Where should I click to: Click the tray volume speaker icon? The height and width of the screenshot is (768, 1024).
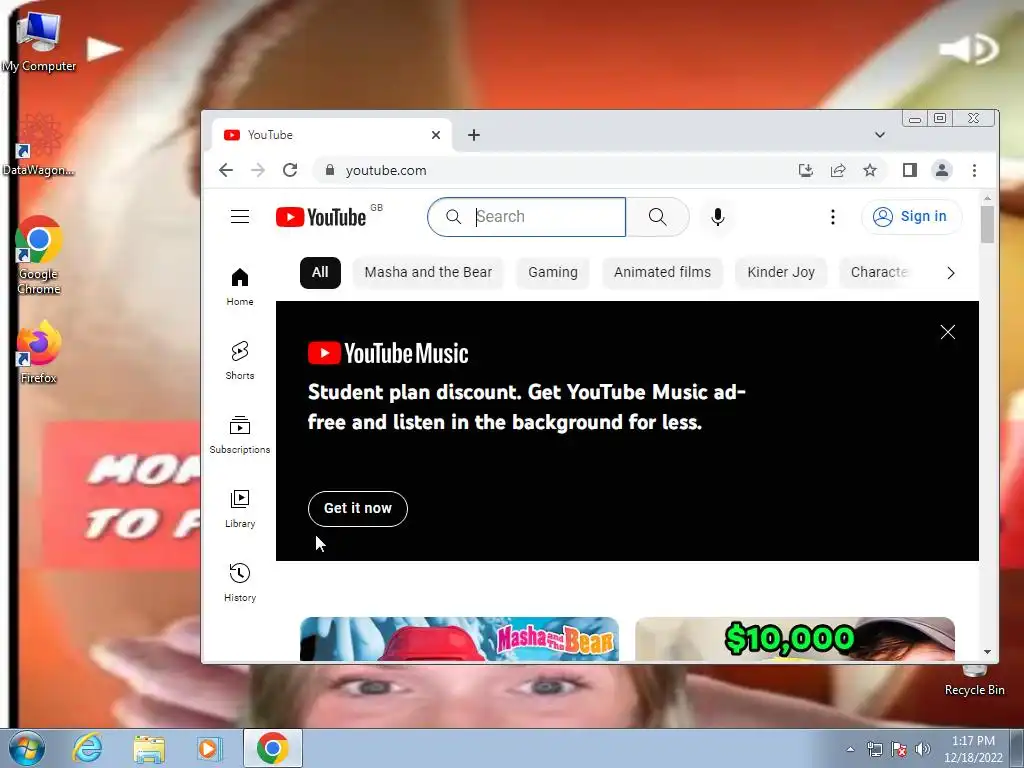click(923, 749)
